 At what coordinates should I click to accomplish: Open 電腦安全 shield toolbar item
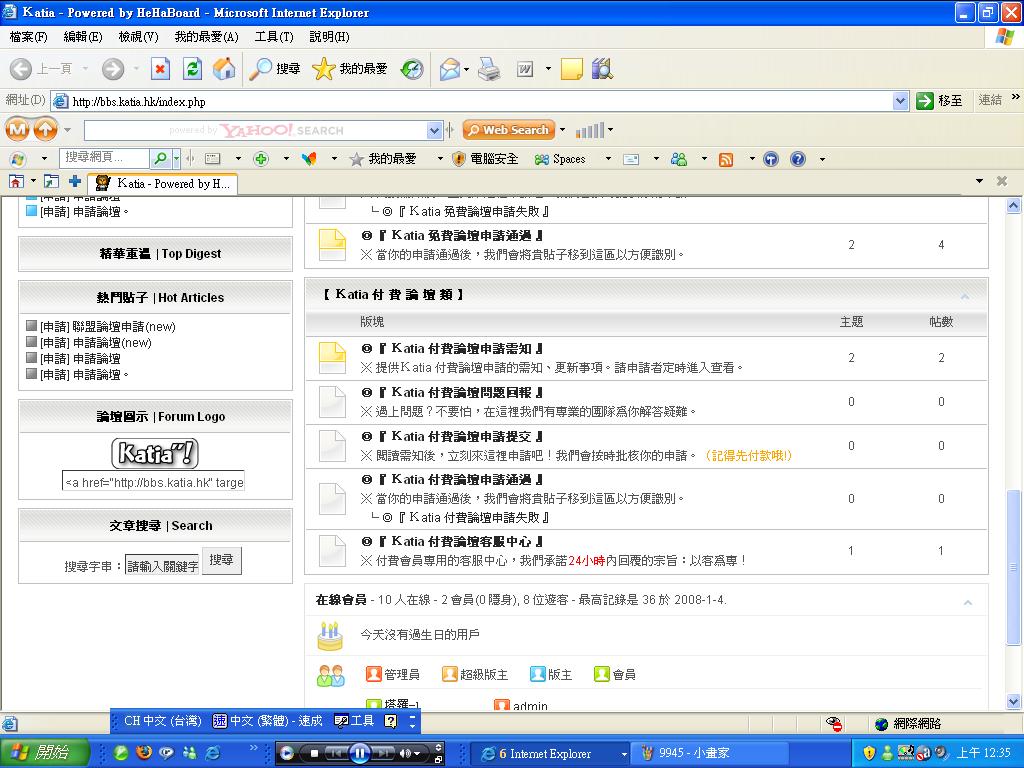pos(485,159)
